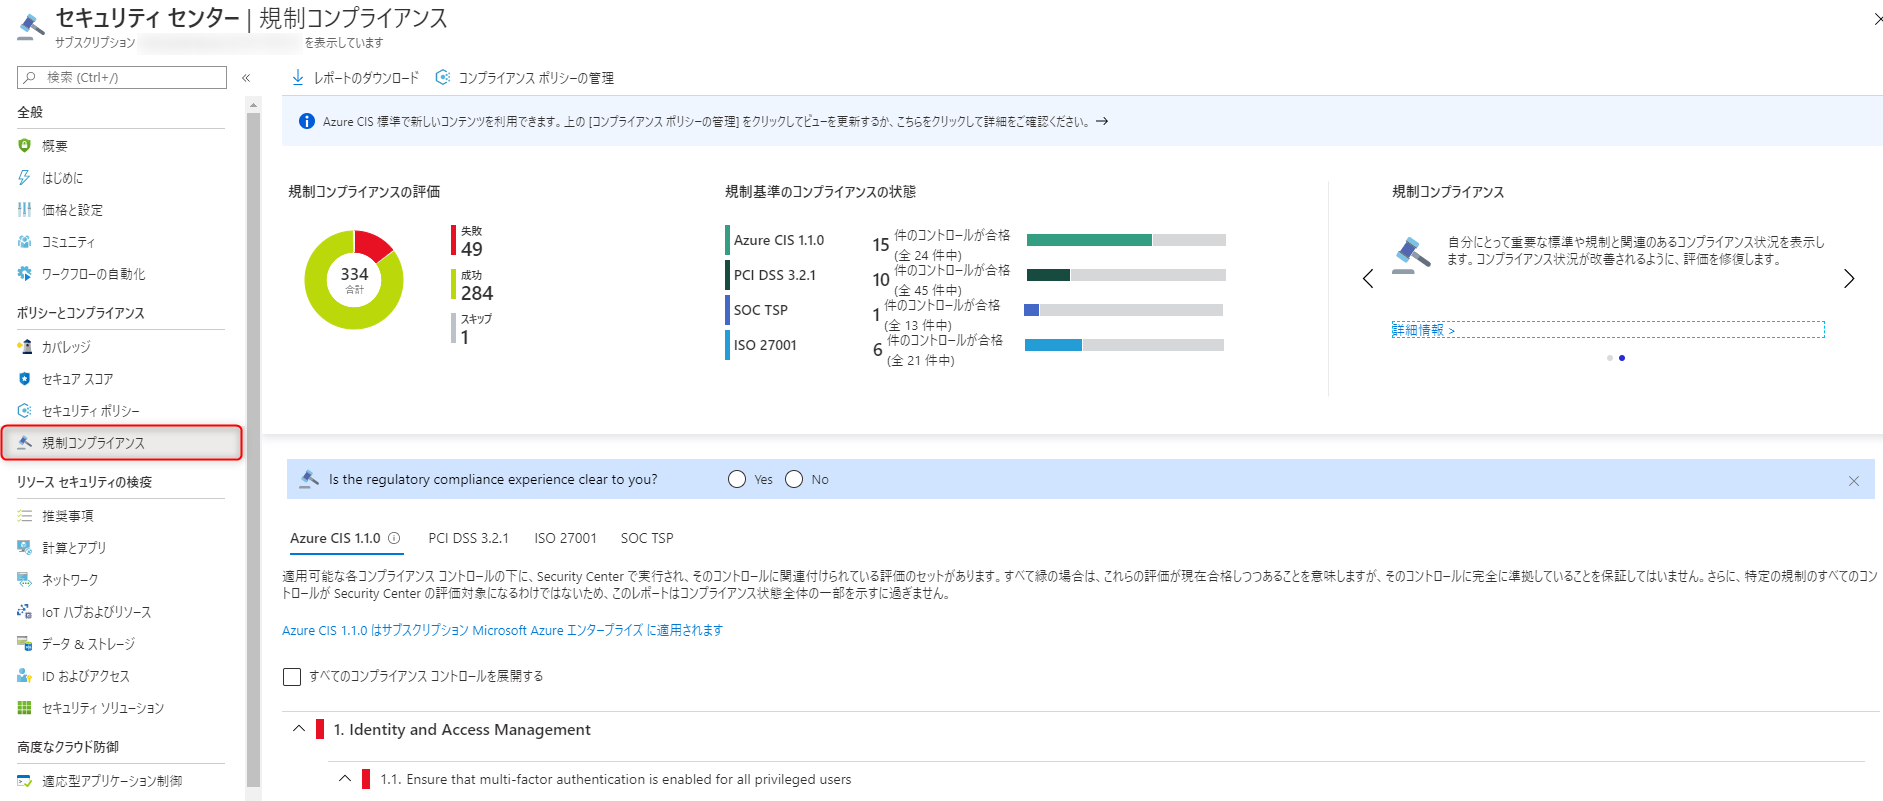
Task: Click ISO 27001 standard in status list
Action: pos(765,345)
